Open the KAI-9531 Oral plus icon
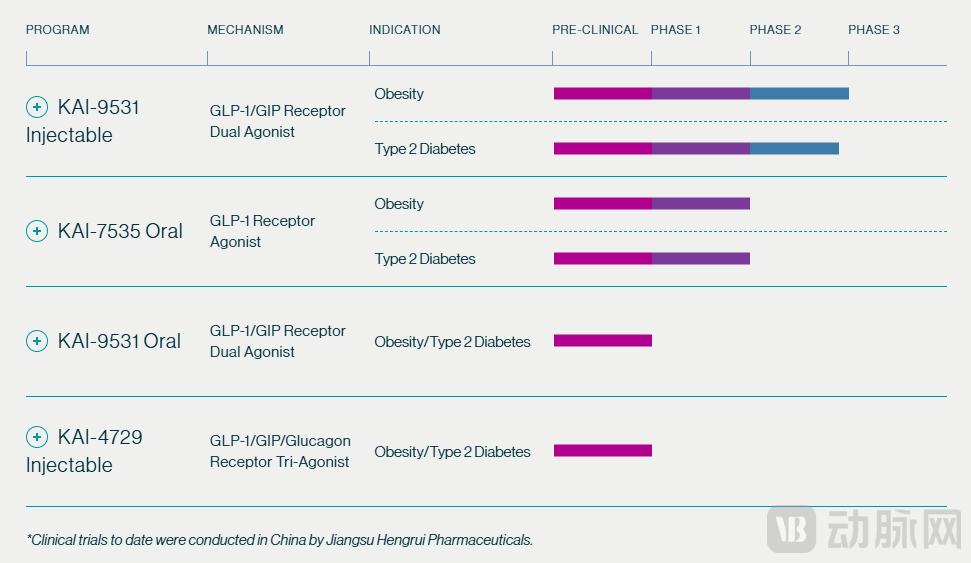This screenshot has height=563, width=971. point(37,341)
